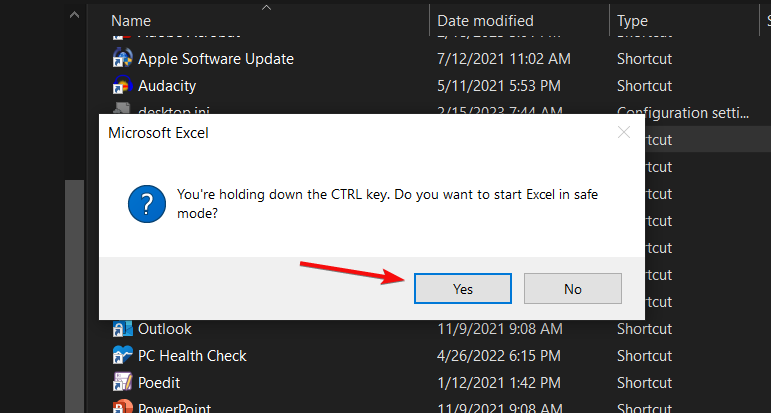Select the desktop.ini file icon
This screenshot has height=413, width=771.
point(123,110)
